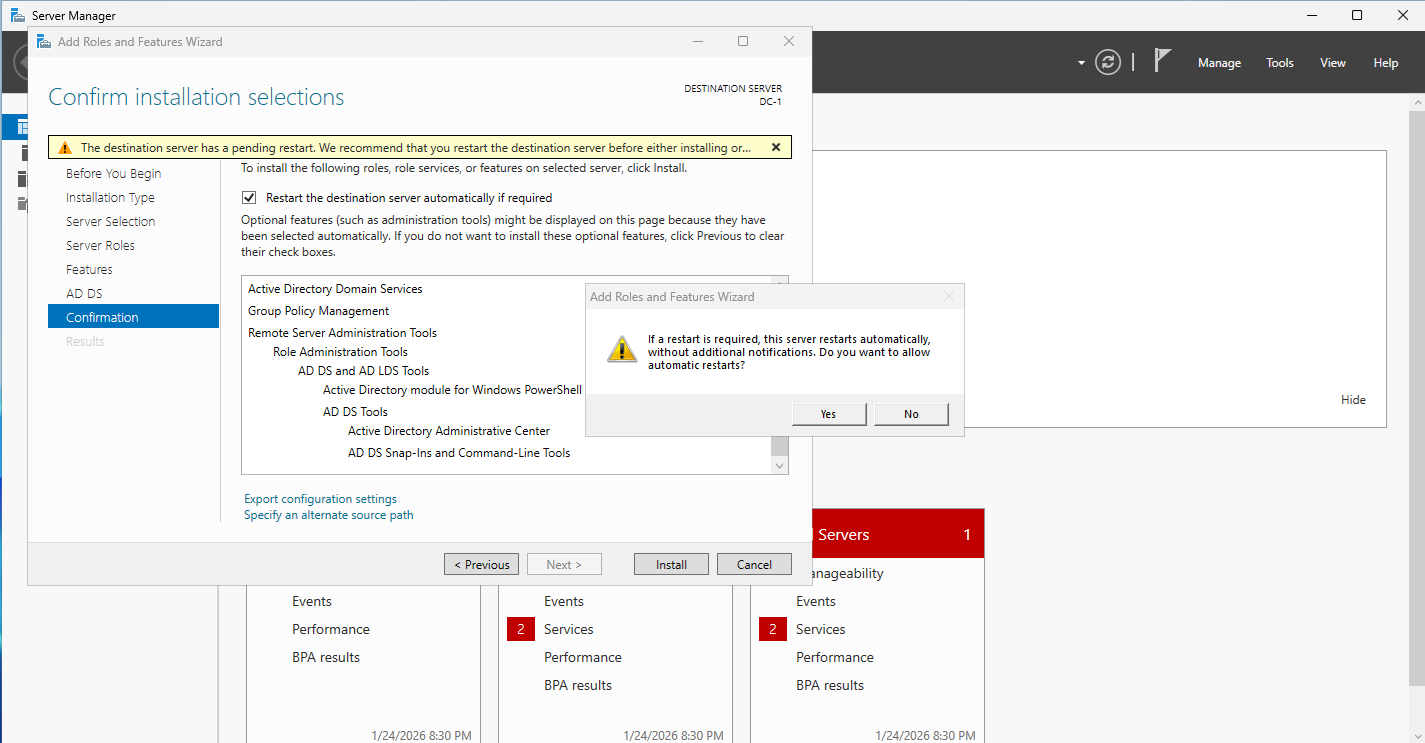The image size is (1425, 743).
Task: Select the highlighted Confirmation wizard step
Action: click(133, 317)
